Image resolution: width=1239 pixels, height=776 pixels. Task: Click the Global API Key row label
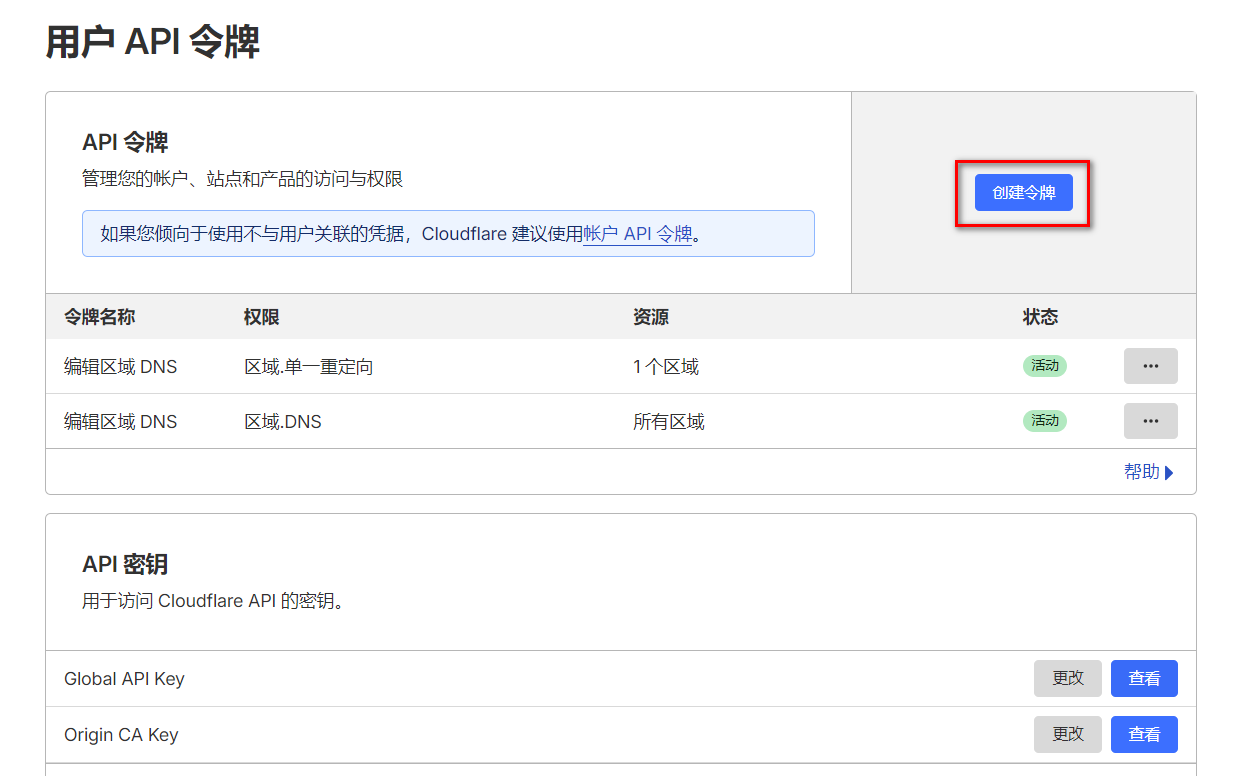pyautogui.click(x=124, y=679)
